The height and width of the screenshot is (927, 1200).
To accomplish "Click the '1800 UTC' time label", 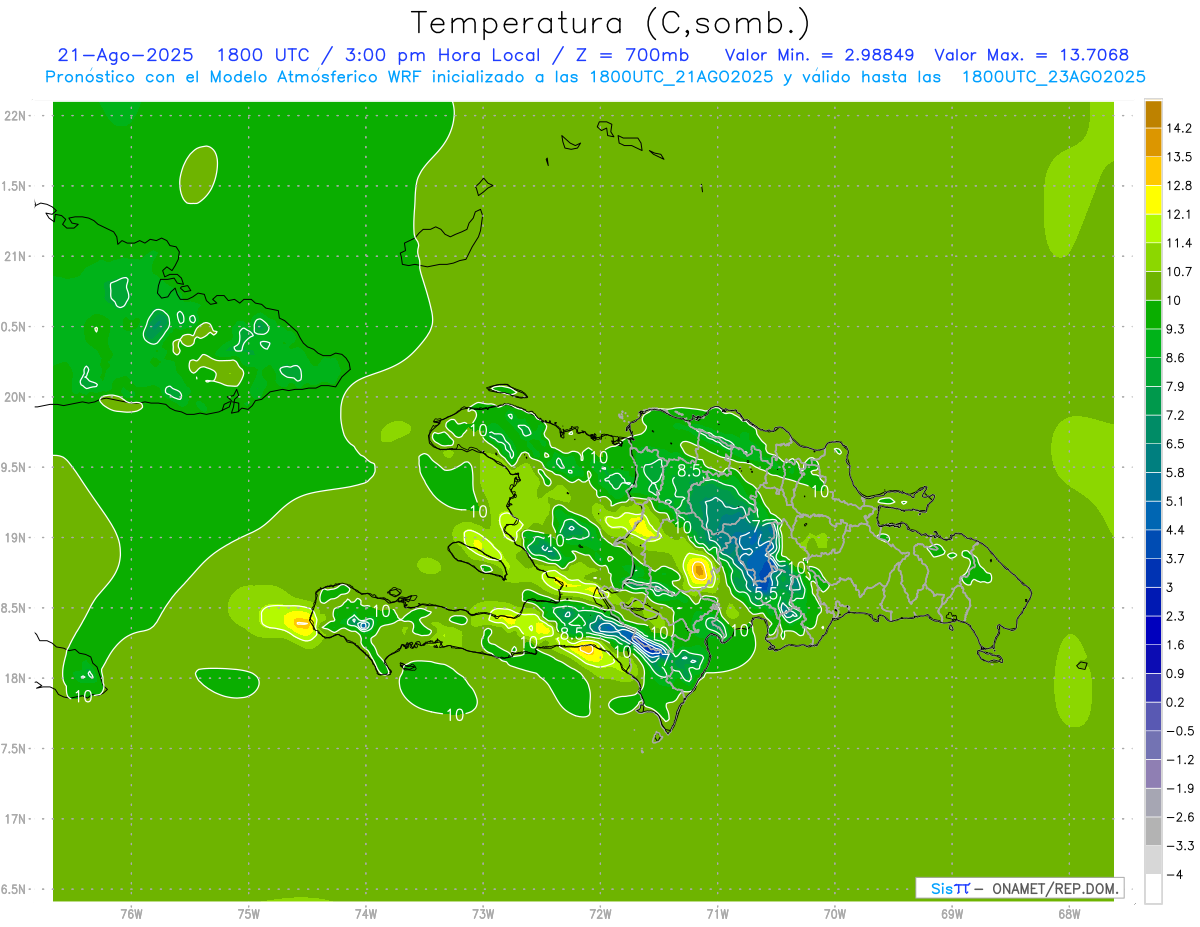I will point(264,55).
